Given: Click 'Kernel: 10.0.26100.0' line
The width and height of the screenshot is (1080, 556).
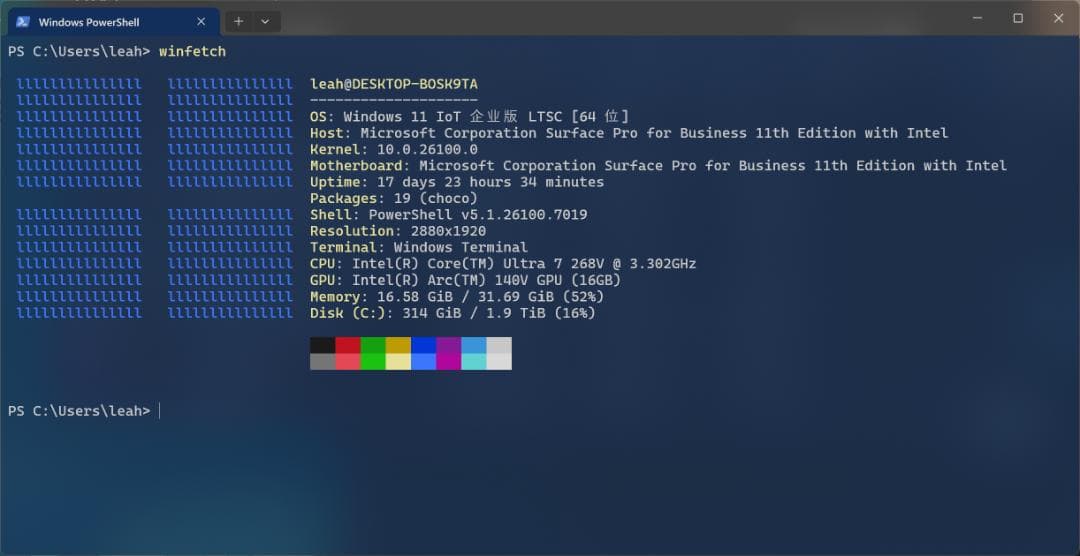Looking at the screenshot, I should coord(394,150).
